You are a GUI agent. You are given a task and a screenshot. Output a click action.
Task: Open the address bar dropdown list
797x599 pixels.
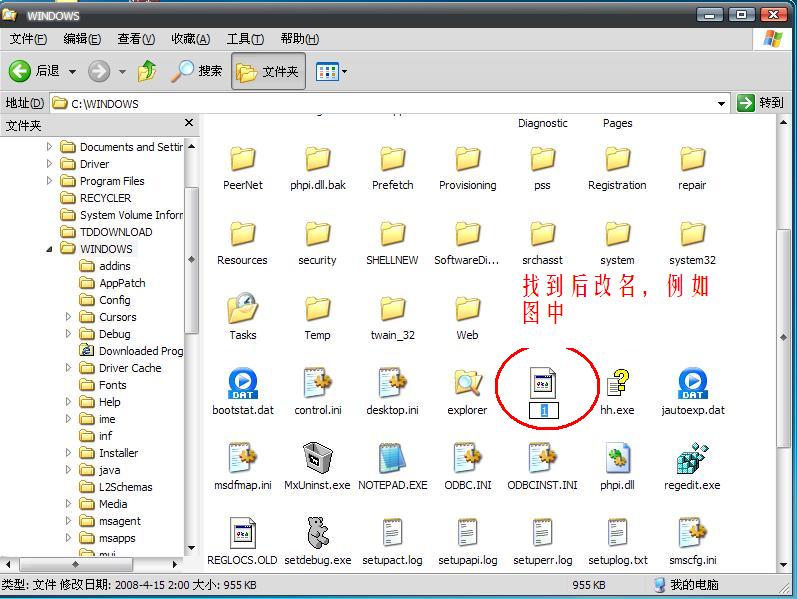[721, 104]
